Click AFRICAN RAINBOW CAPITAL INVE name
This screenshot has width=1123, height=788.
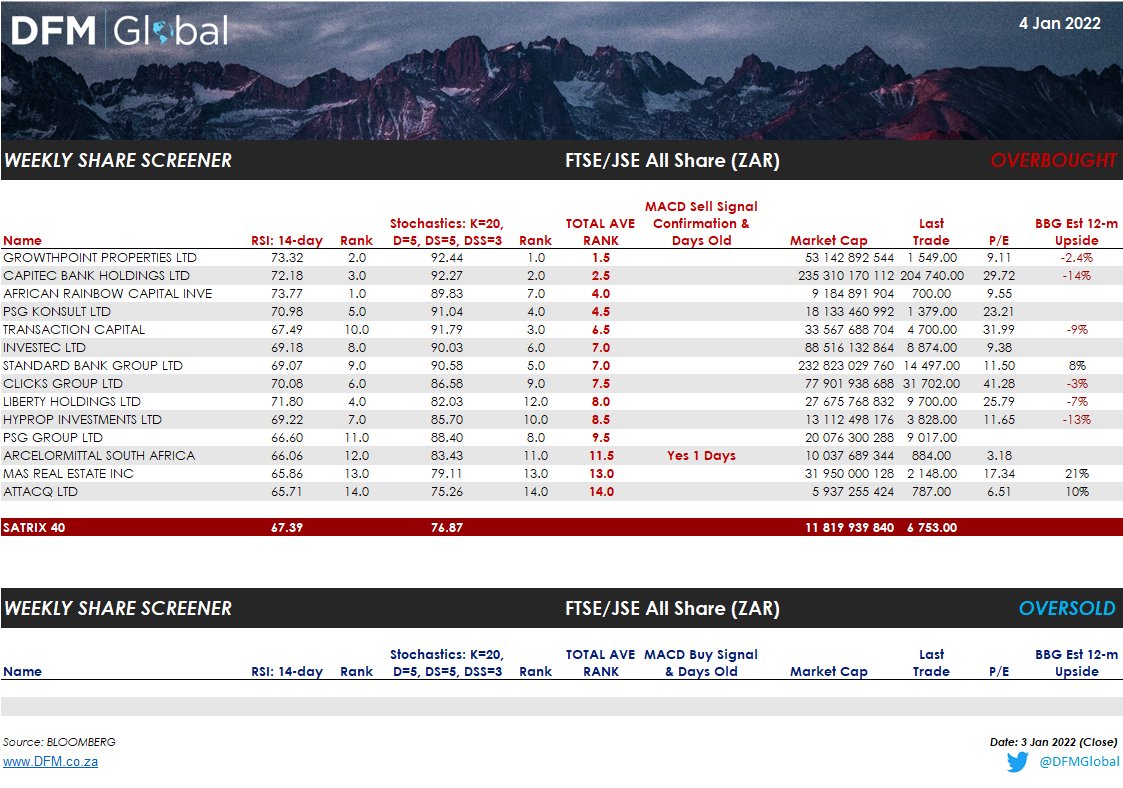(x=107, y=293)
